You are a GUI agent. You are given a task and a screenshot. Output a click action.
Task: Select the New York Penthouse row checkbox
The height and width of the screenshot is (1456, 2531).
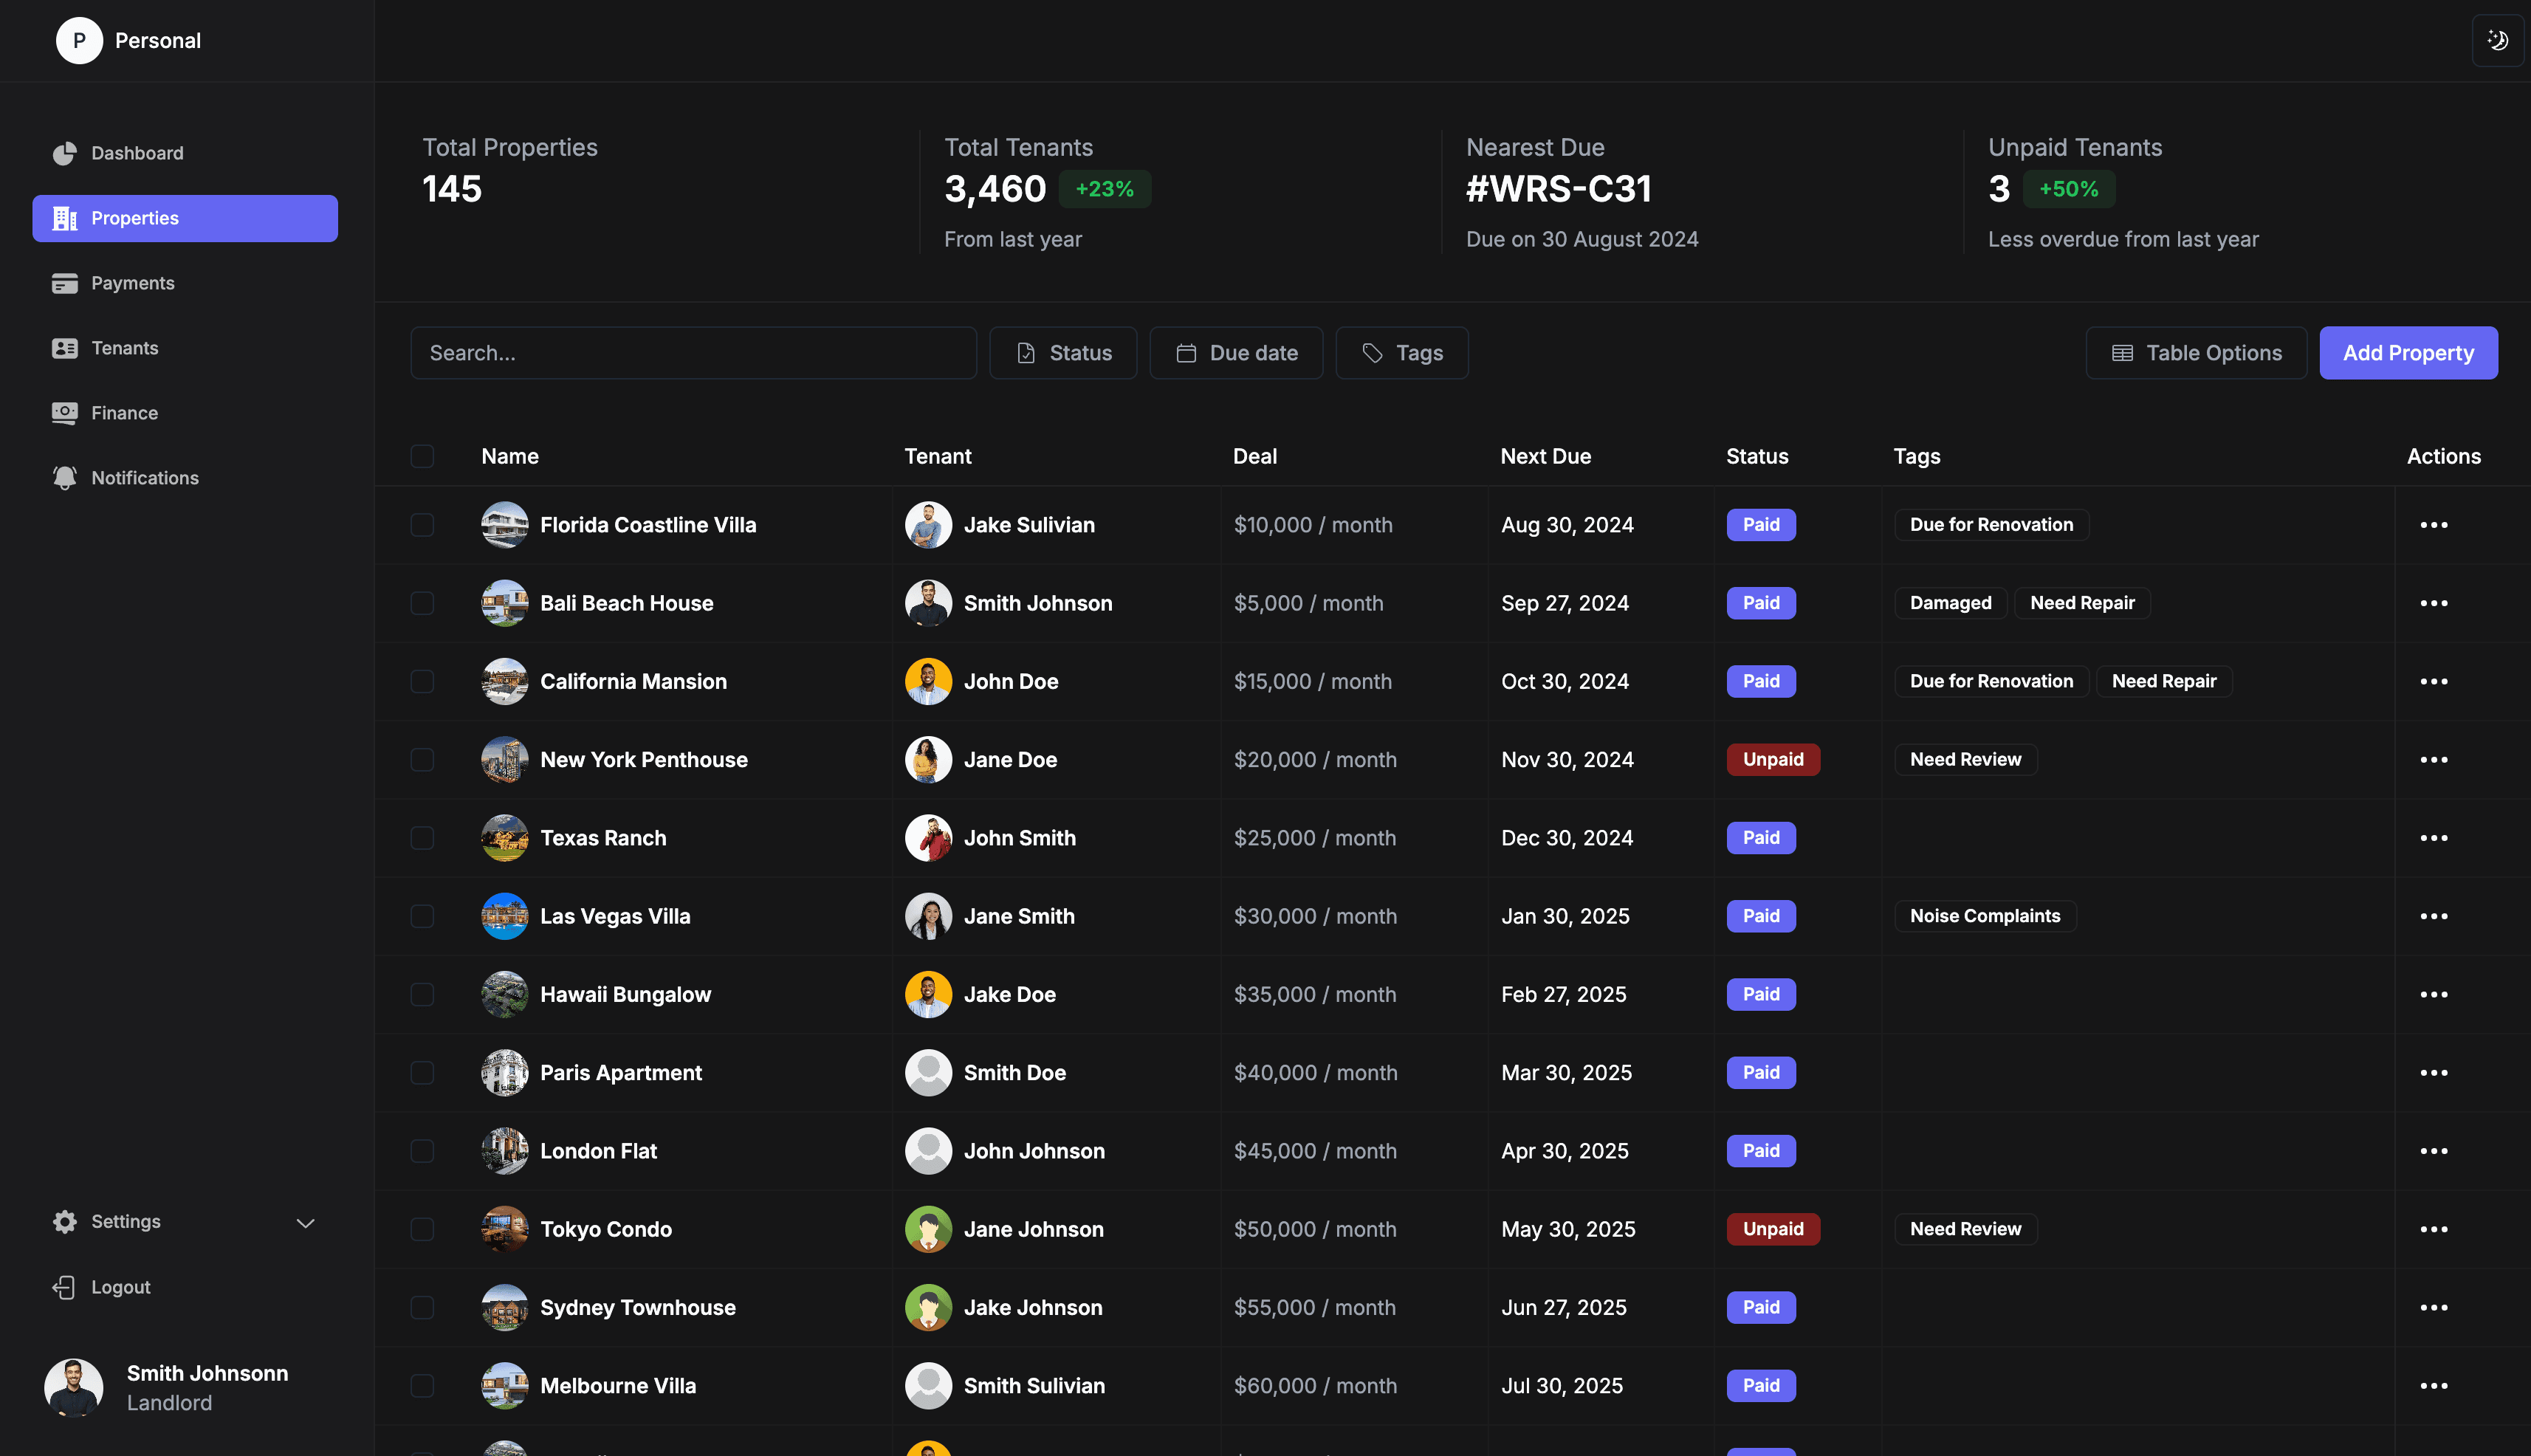[422, 760]
